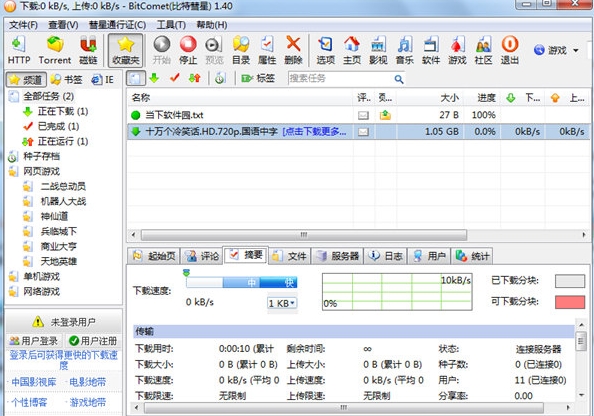Select 正在运行 (1) tree item
This screenshot has width=594, height=416.
tap(55, 141)
